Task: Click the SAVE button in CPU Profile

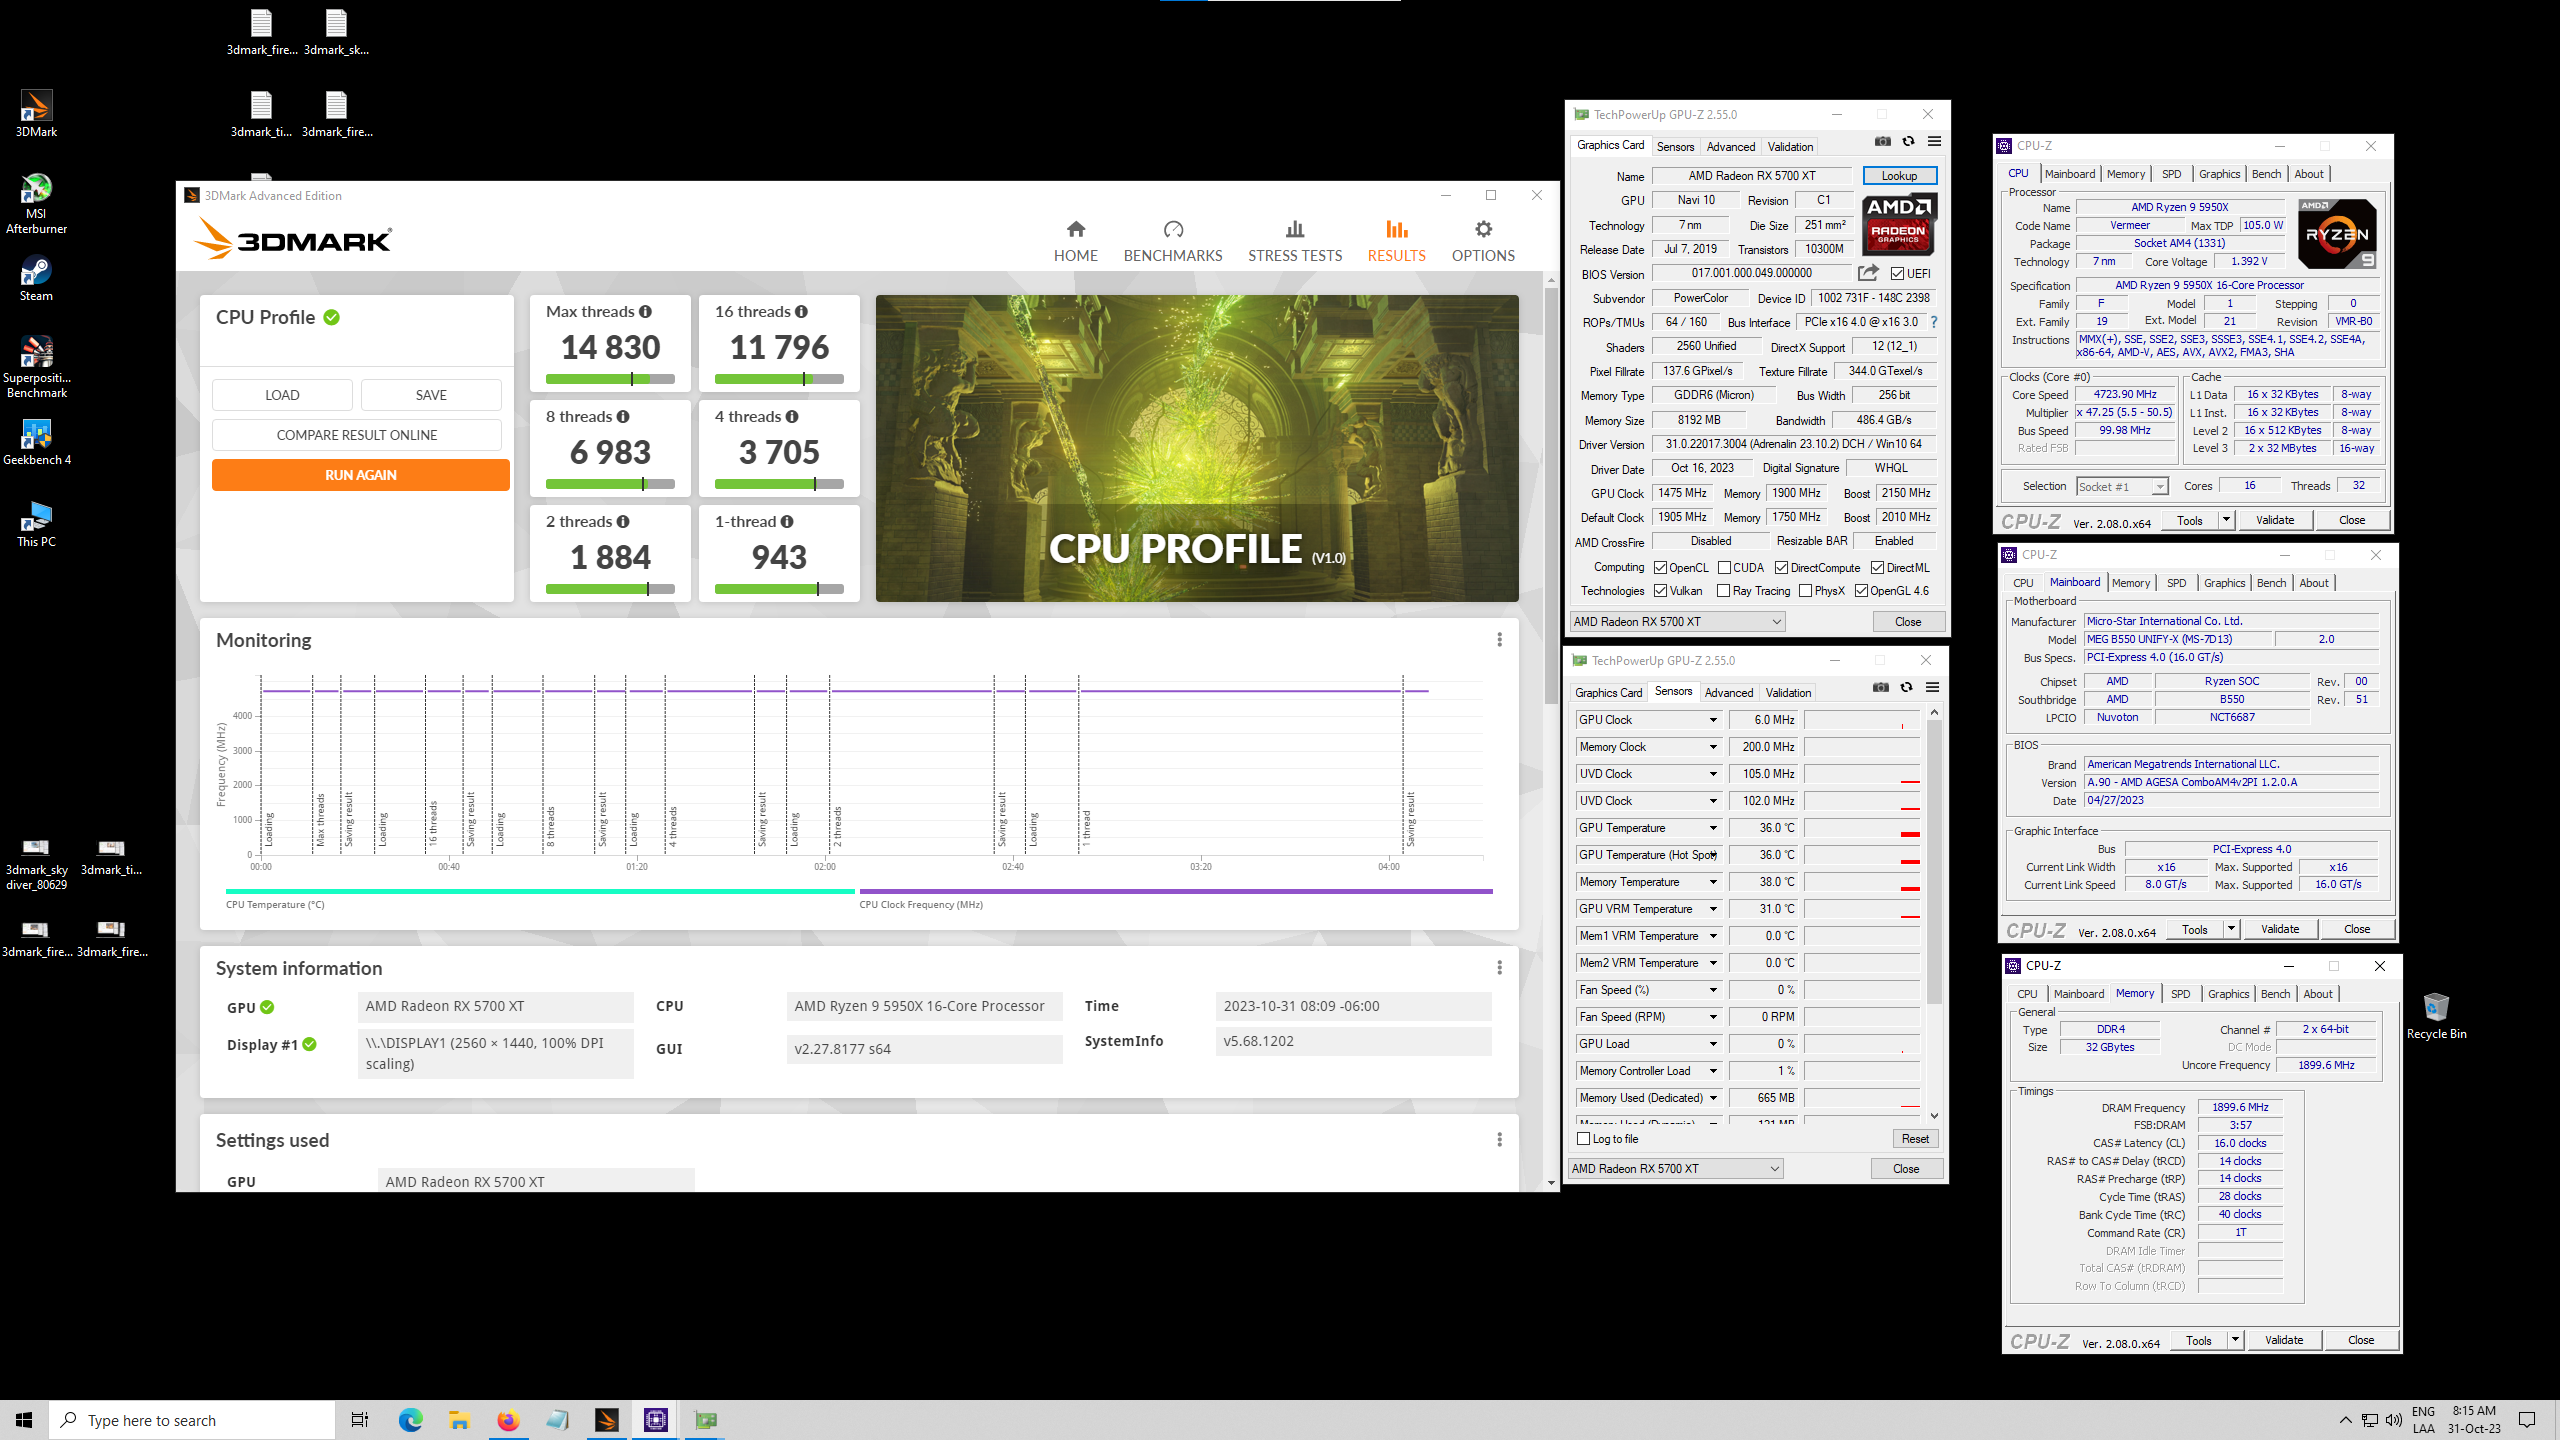Action: tap(431, 395)
